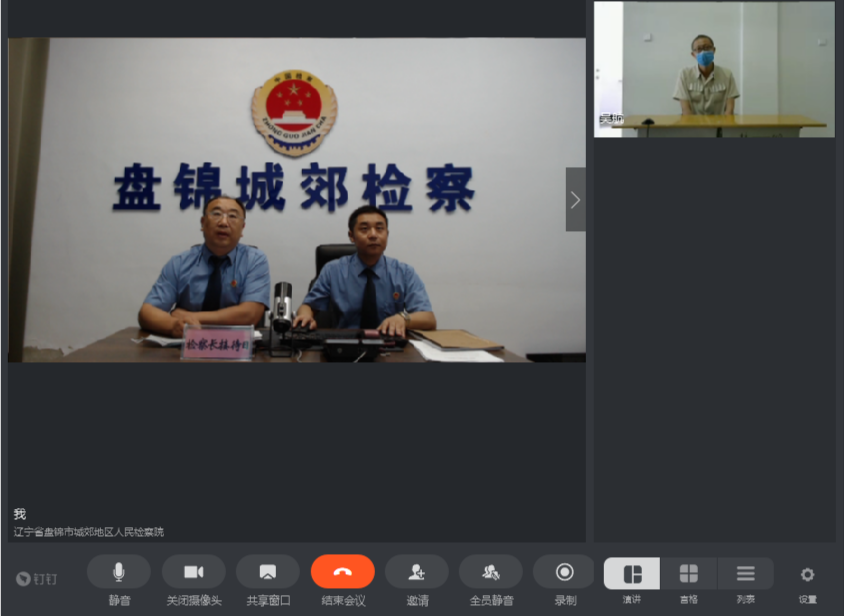The image size is (844, 616).
Task: Click the participant name tag on thumbnail
Action: coord(610,120)
